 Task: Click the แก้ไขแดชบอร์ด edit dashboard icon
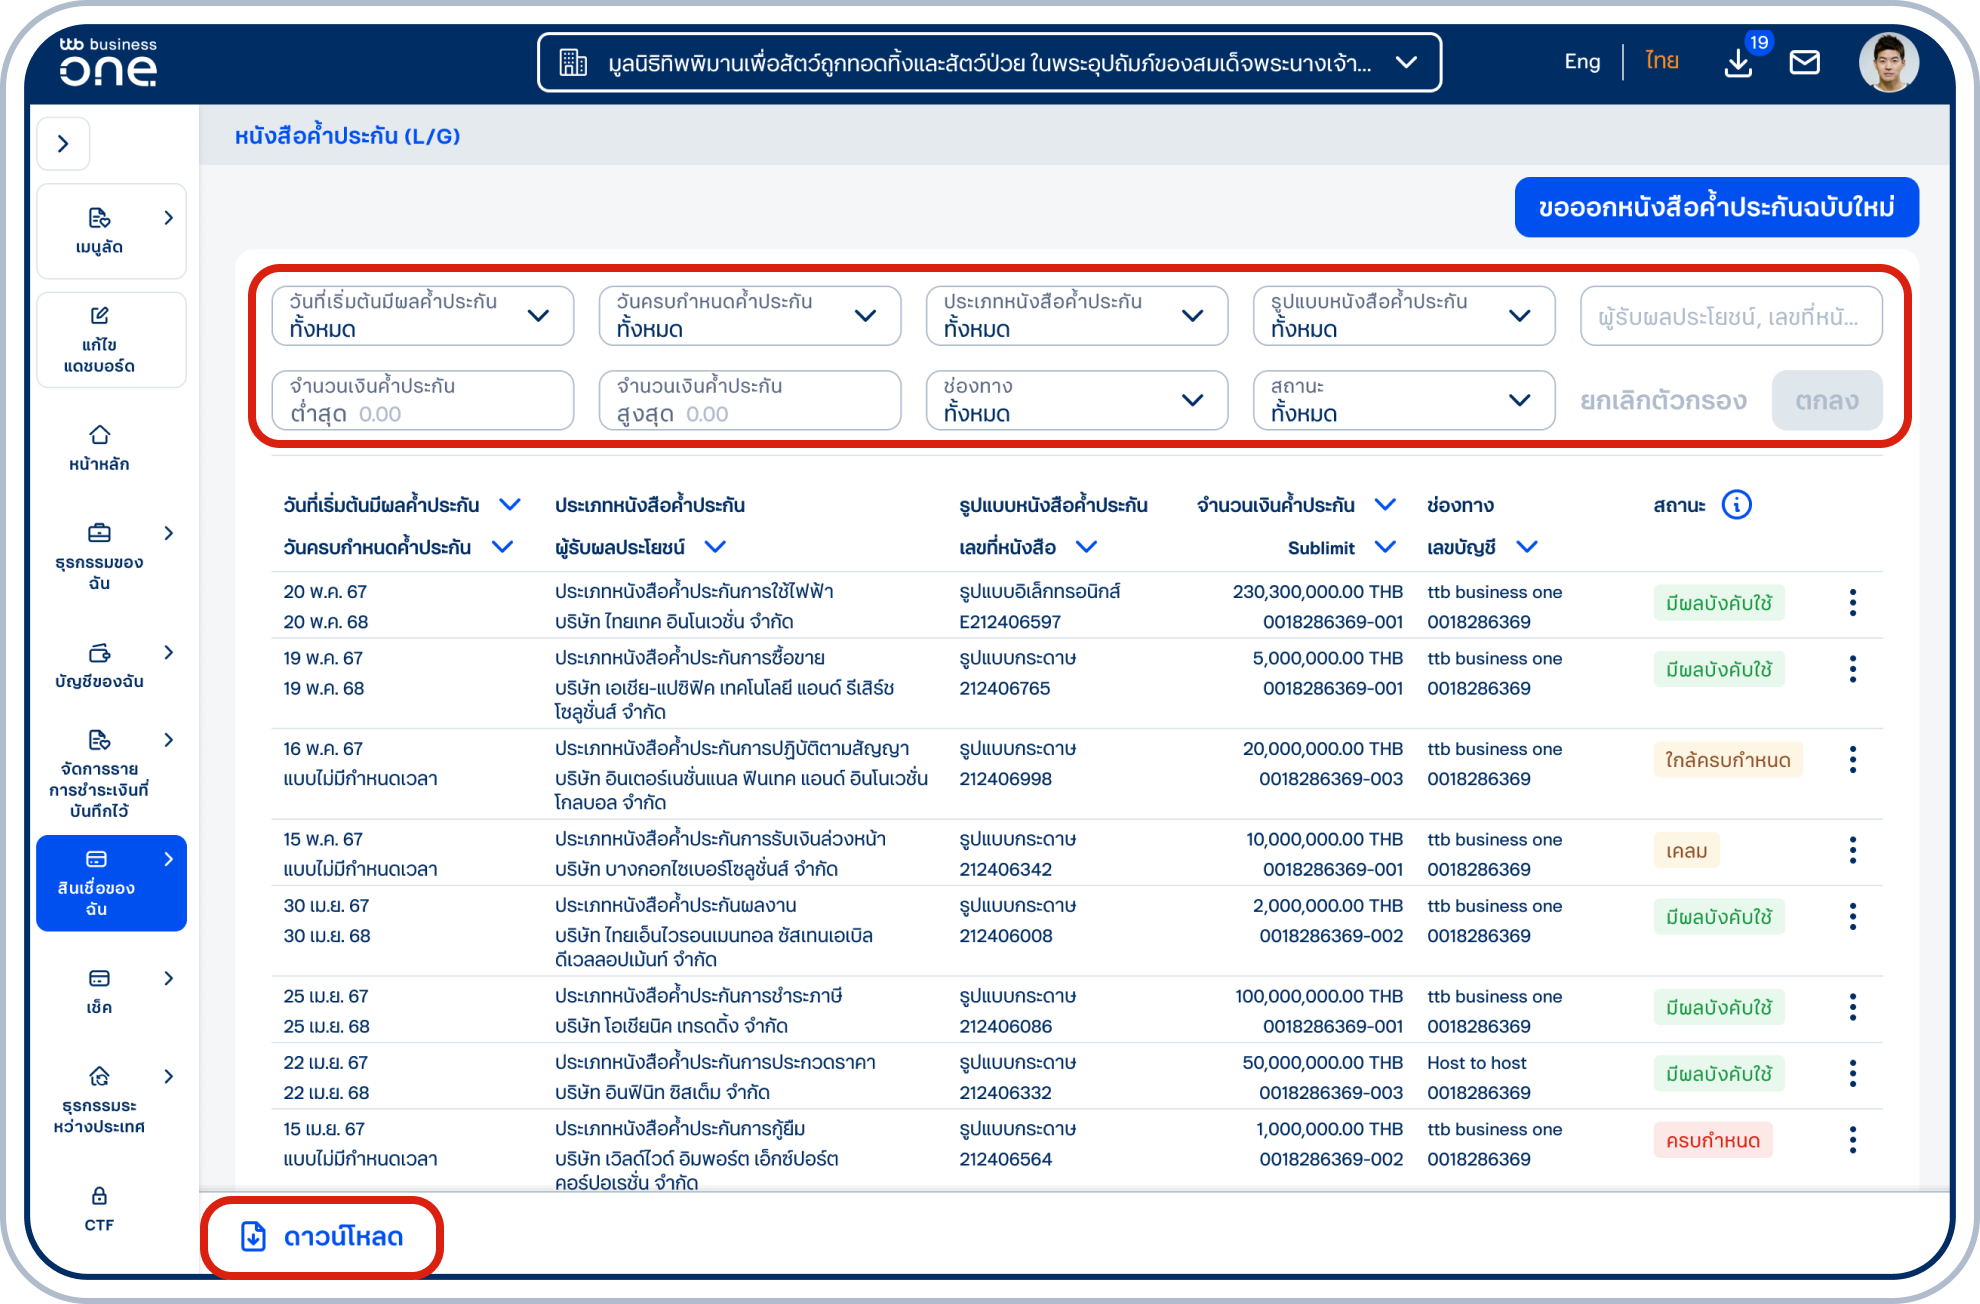pos(99,316)
